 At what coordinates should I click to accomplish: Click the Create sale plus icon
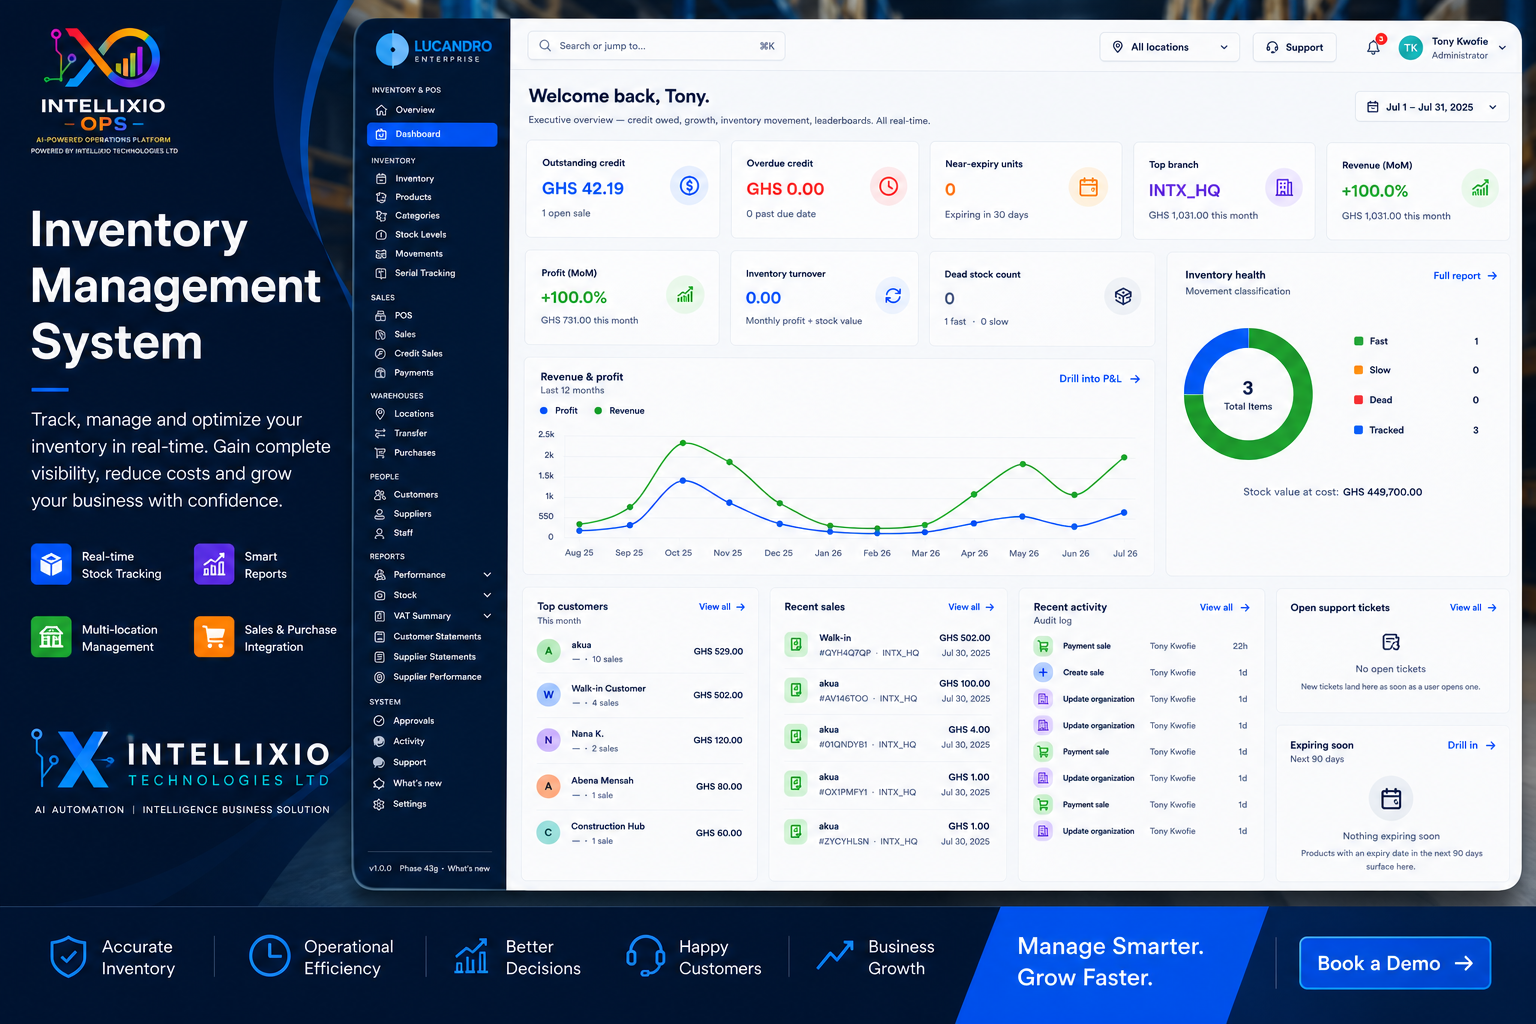[1043, 672]
